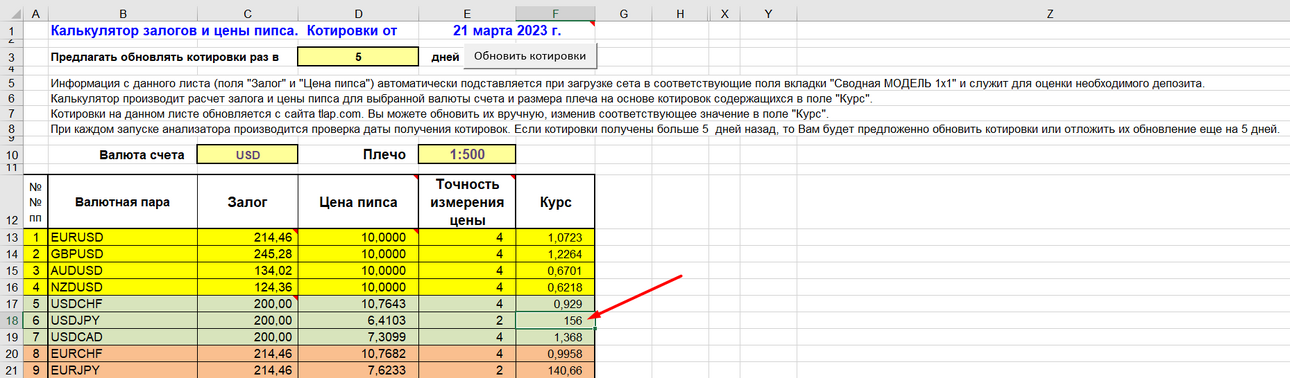Click the 'Залог' table header
The height and width of the screenshot is (378, 1290).
coord(247,202)
